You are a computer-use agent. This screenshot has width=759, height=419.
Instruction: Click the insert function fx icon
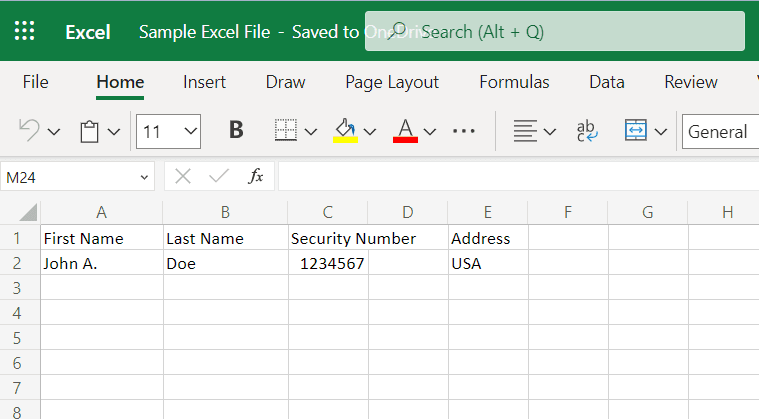pyautogui.click(x=256, y=177)
